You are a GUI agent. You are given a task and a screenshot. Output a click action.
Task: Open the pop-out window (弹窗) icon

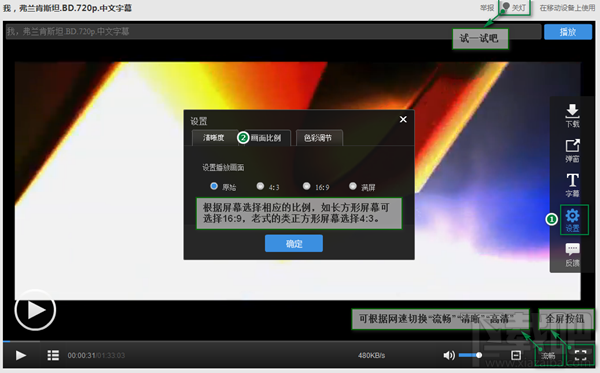click(x=572, y=150)
